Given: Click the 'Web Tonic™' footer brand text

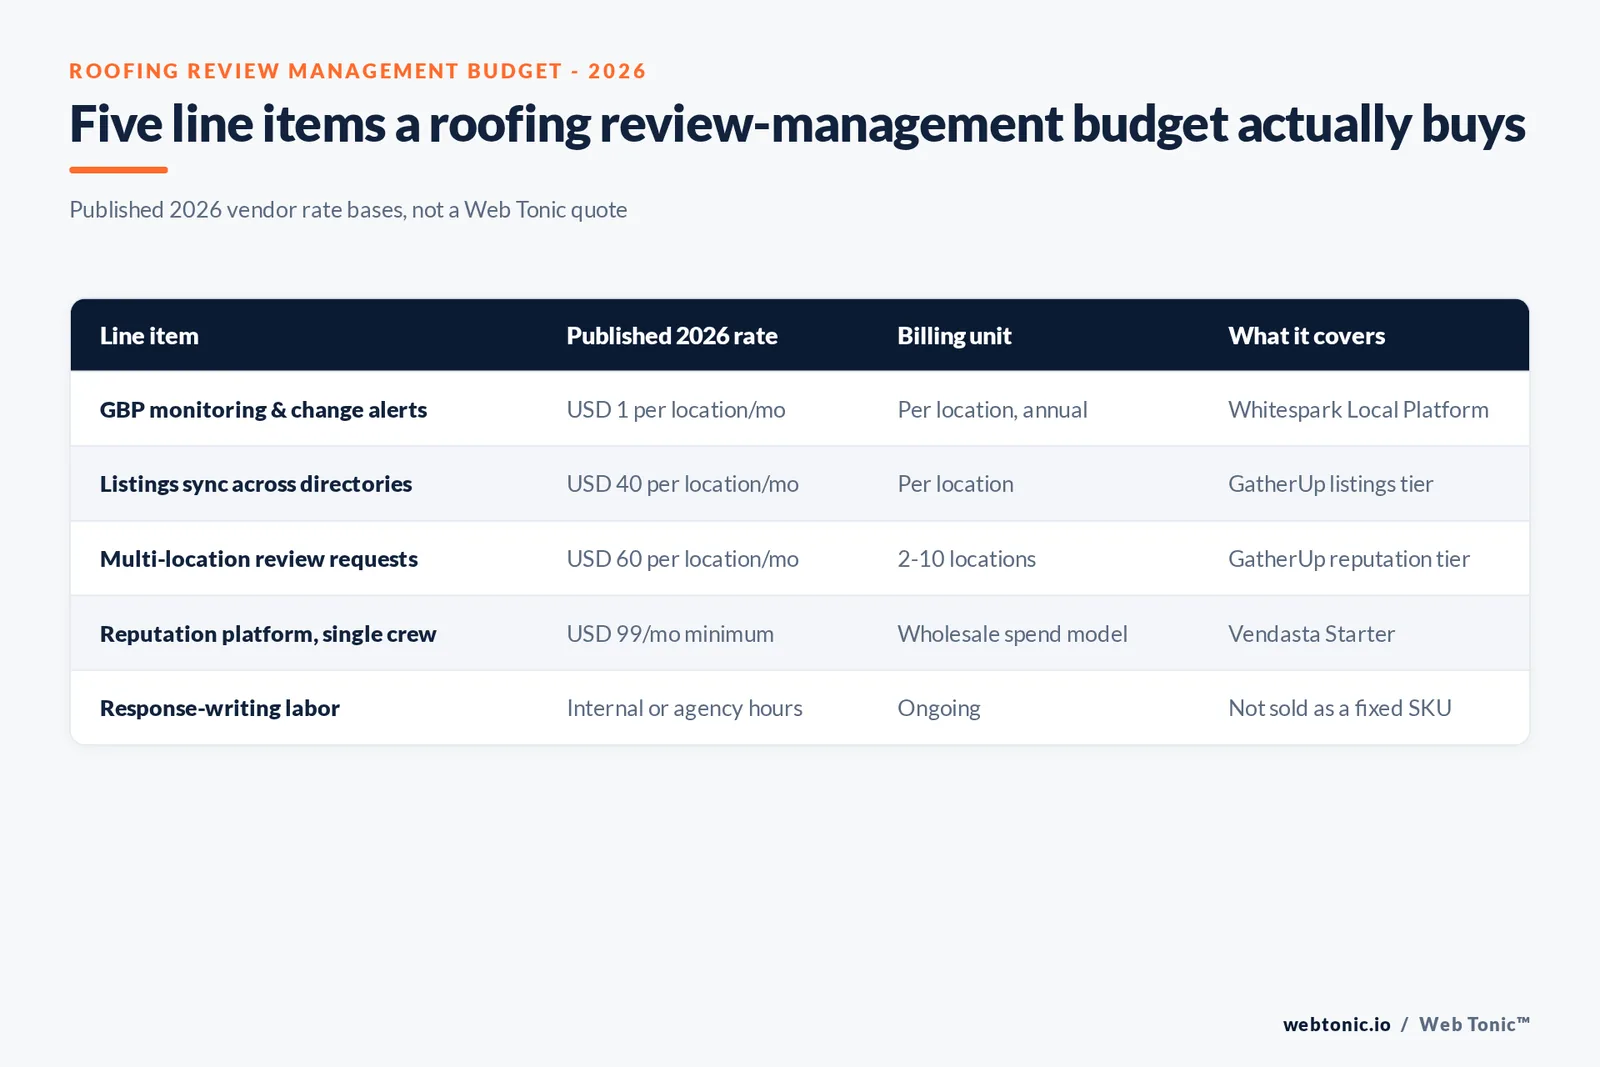Looking at the screenshot, I should point(1474,1024).
